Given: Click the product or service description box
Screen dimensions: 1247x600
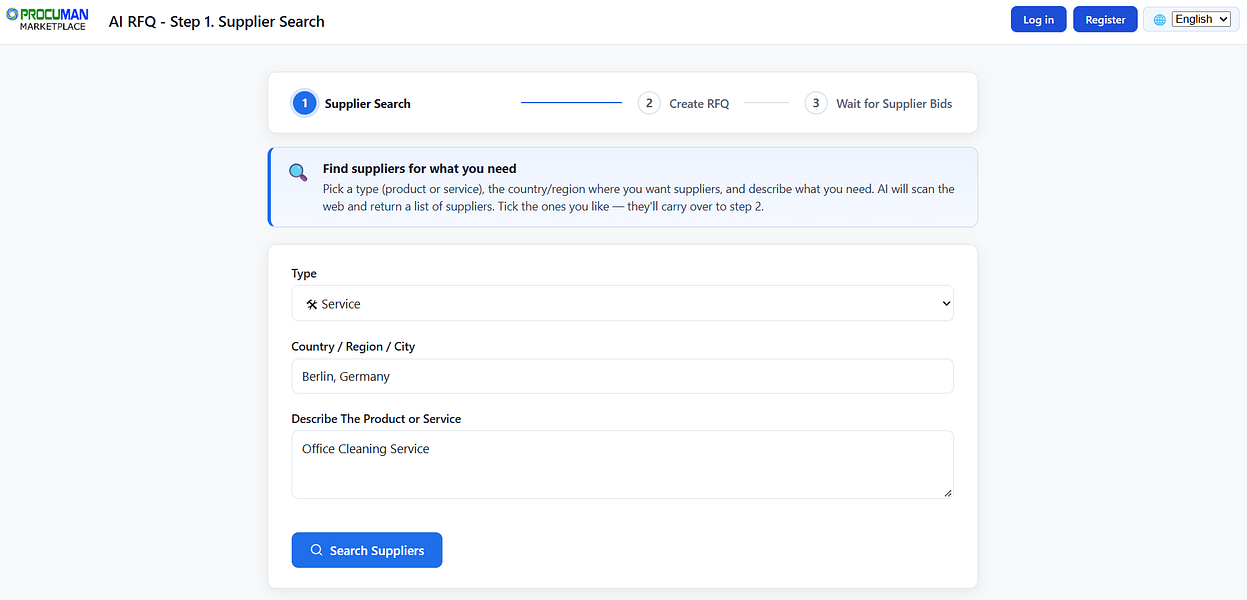Looking at the screenshot, I should coord(622,464).
